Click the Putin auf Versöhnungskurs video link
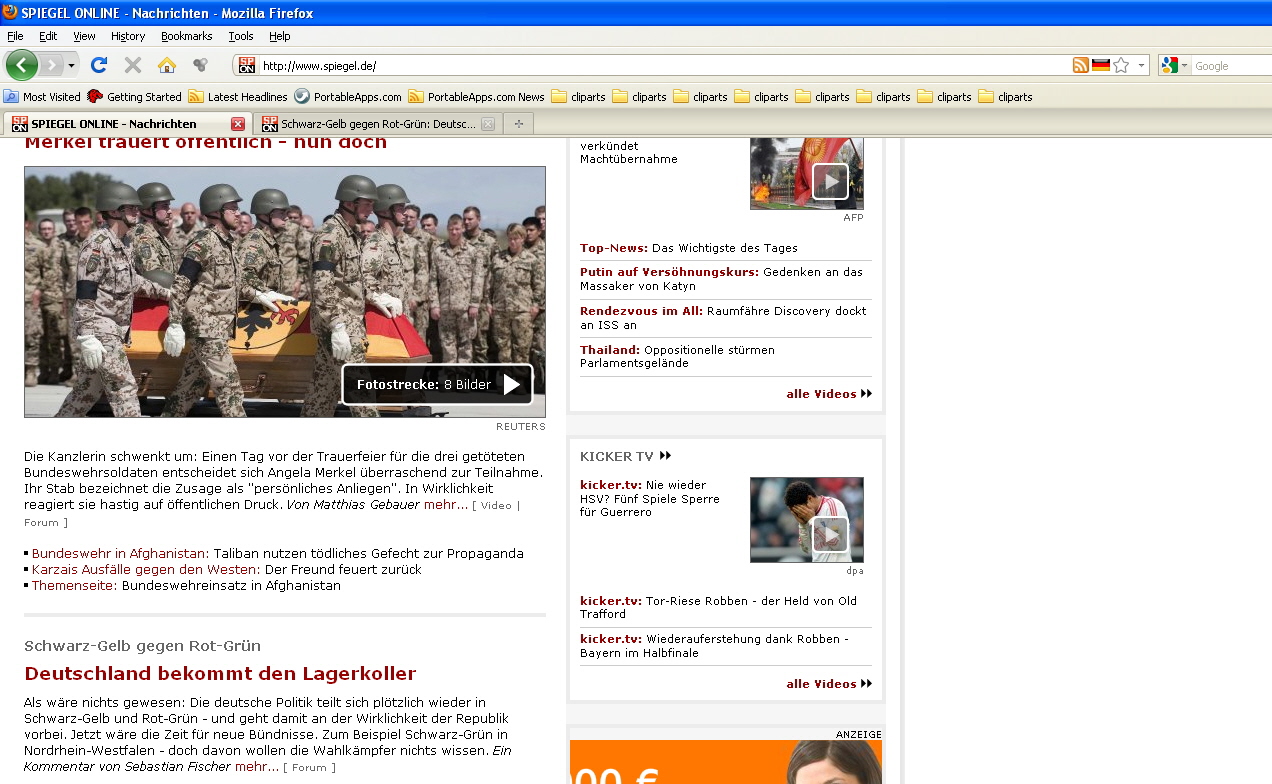The image size is (1272, 784). (669, 272)
